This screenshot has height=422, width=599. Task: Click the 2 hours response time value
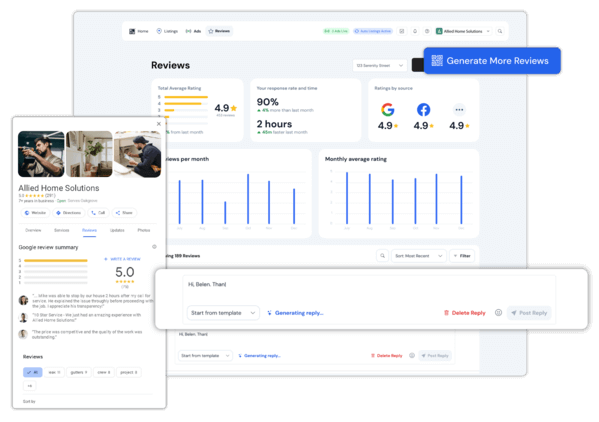click(x=274, y=124)
